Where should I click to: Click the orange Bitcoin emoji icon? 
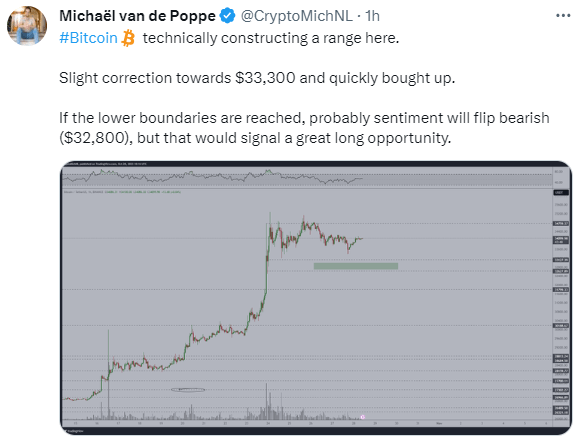click(x=128, y=38)
